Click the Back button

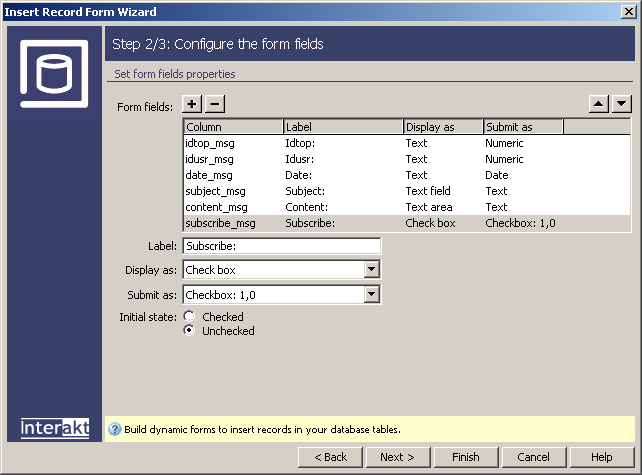tap(330, 457)
